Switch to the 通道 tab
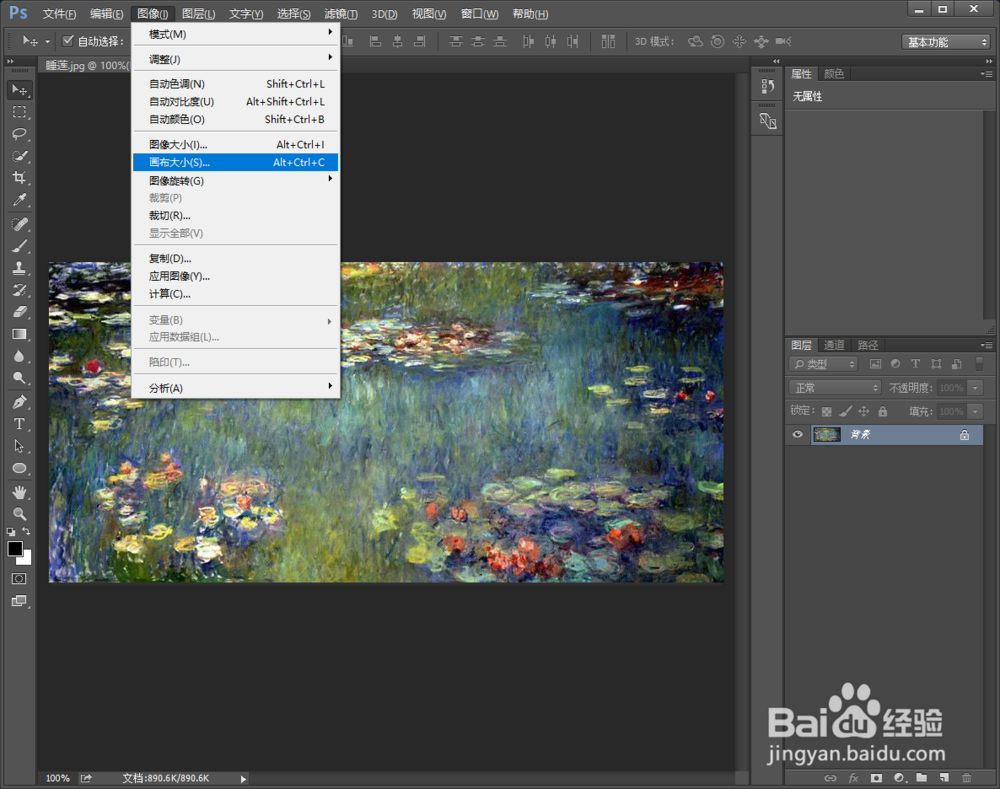Viewport: 1000px width, 789px height. pos(834,345)
